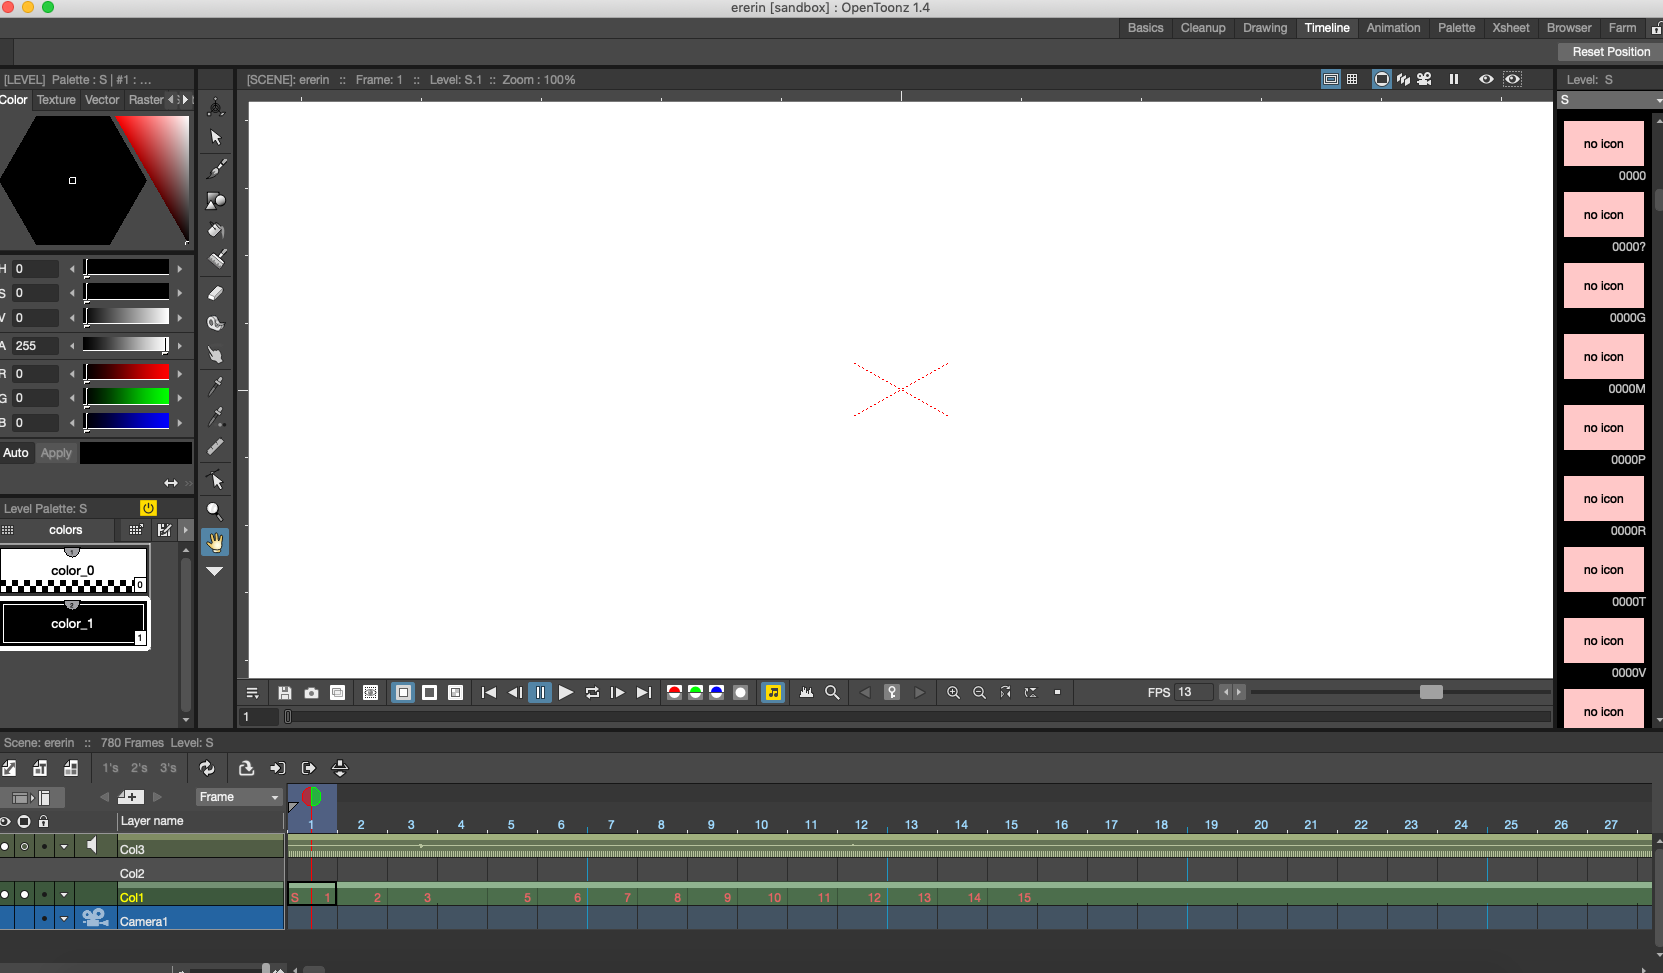Screen dimensions: 1663x973
Task: Open the Level S dropdown at top right
Action: pos(1607,100)
